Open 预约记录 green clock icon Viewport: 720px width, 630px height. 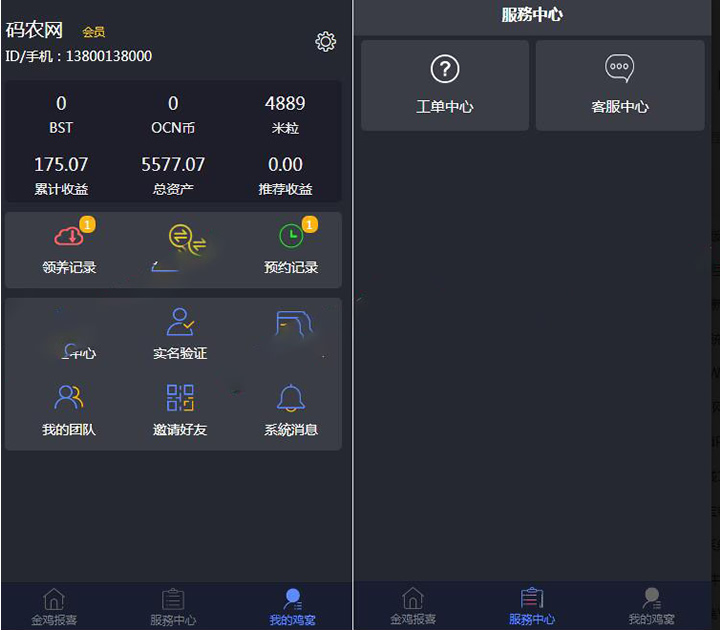tap(291, 236)
